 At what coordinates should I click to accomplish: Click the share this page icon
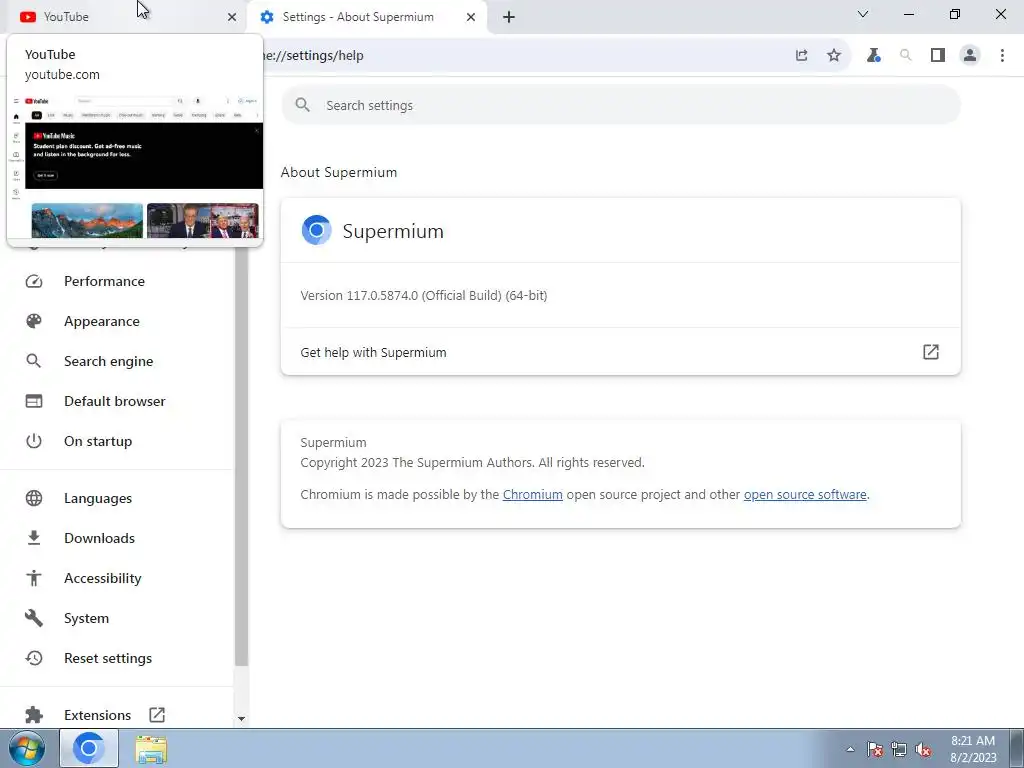click(801, 56)
